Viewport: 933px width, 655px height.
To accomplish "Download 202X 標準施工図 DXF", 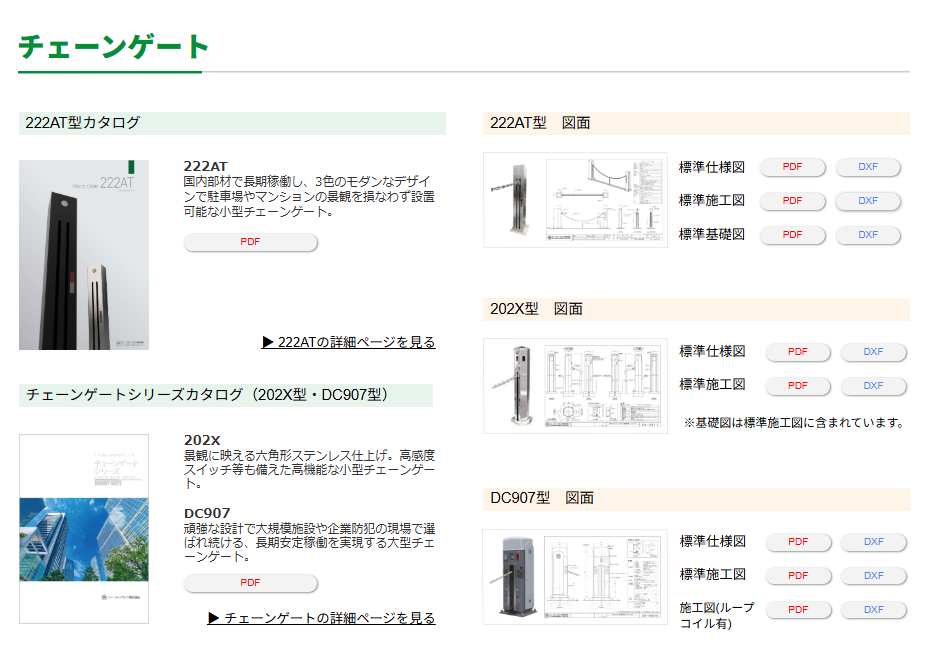I will [873, 386].
